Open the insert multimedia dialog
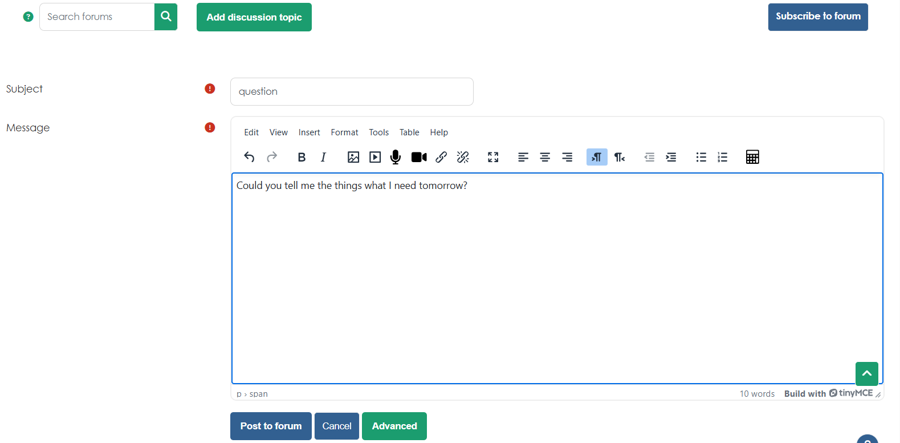This screenshot has width=900, height=443. tap(375, 157)
